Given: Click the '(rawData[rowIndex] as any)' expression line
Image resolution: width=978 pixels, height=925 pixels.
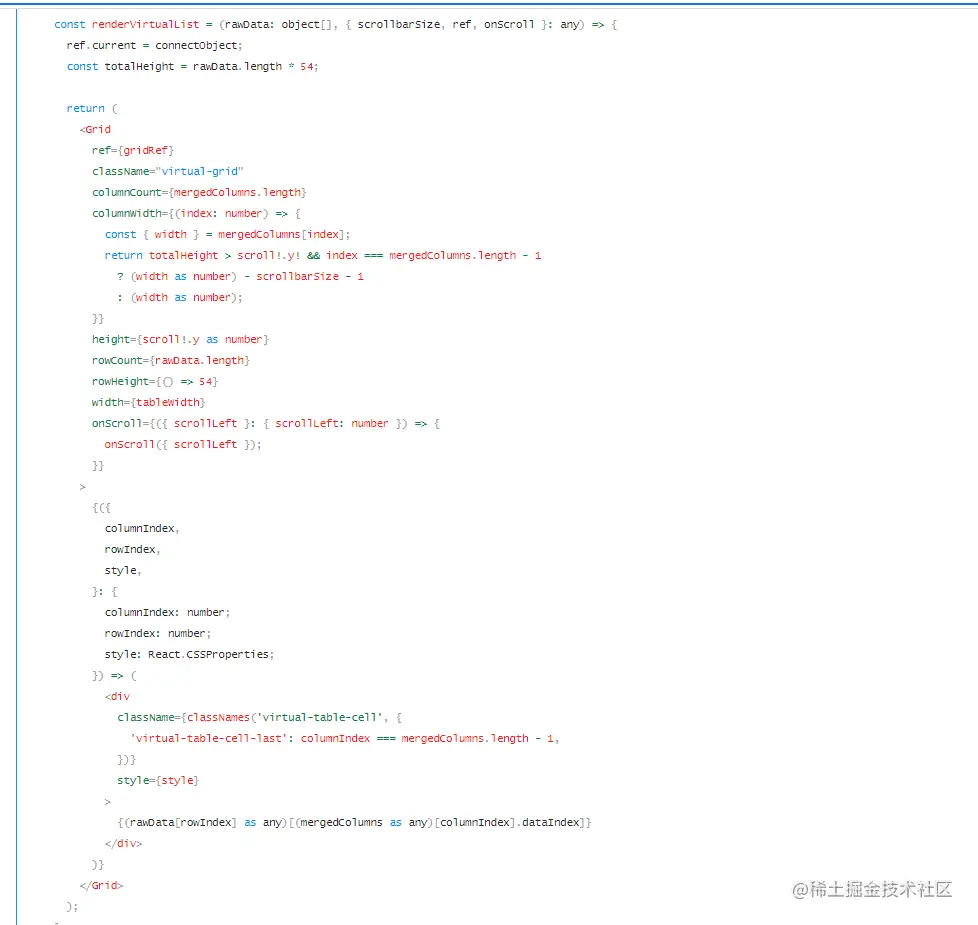Looking at the screenshot, I should pyautogui.click(x=354, y=823).
